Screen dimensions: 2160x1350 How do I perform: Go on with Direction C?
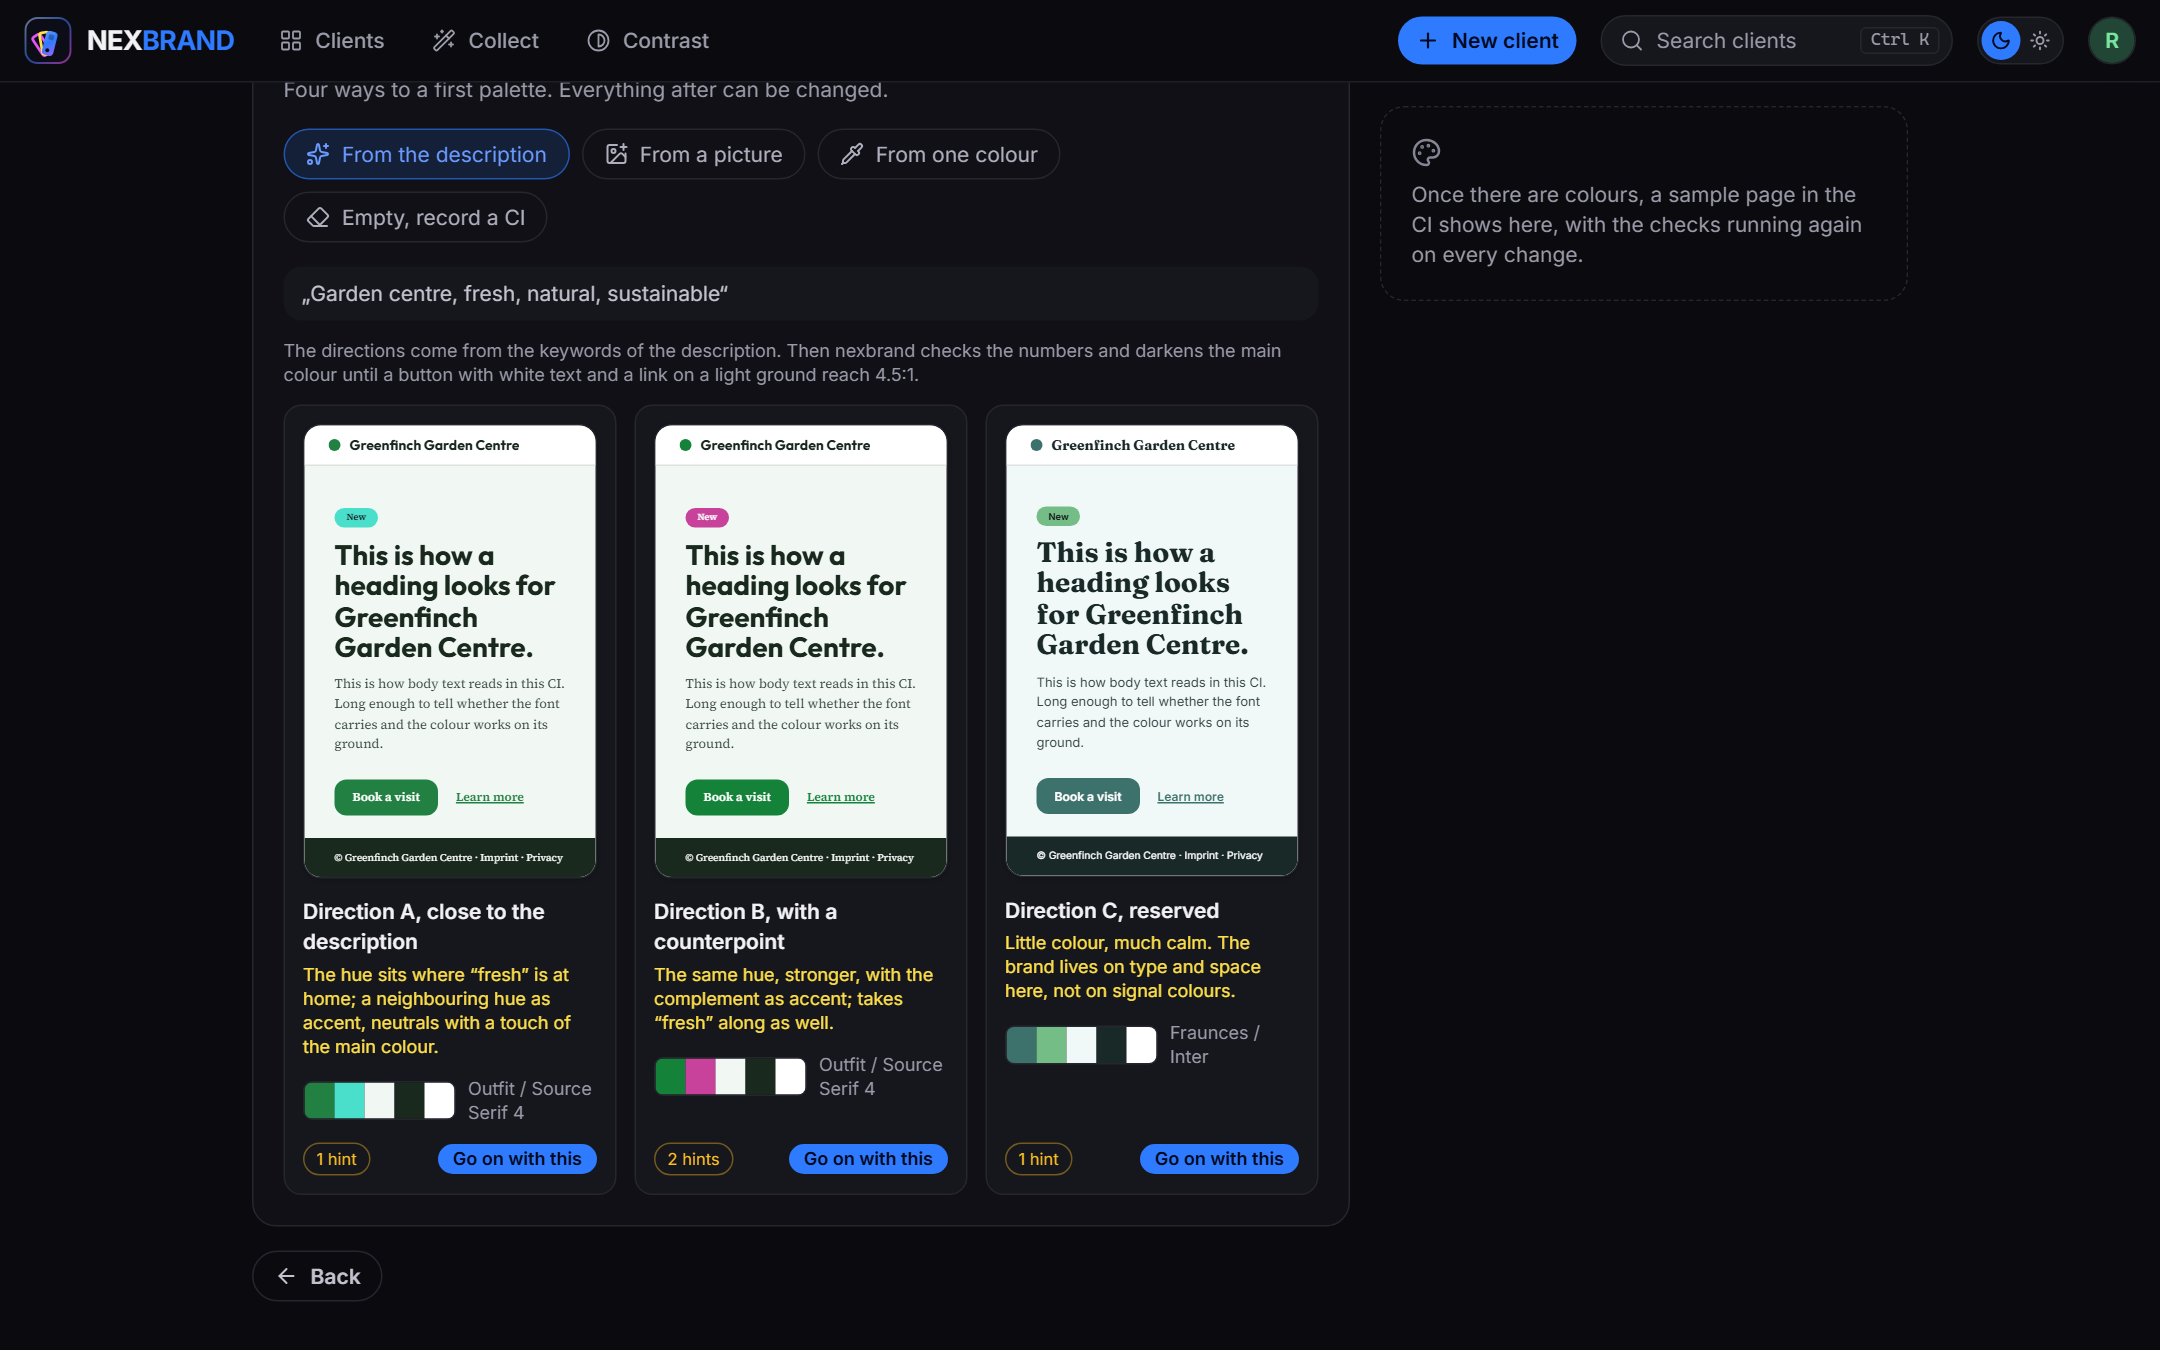point(1219,1159)
